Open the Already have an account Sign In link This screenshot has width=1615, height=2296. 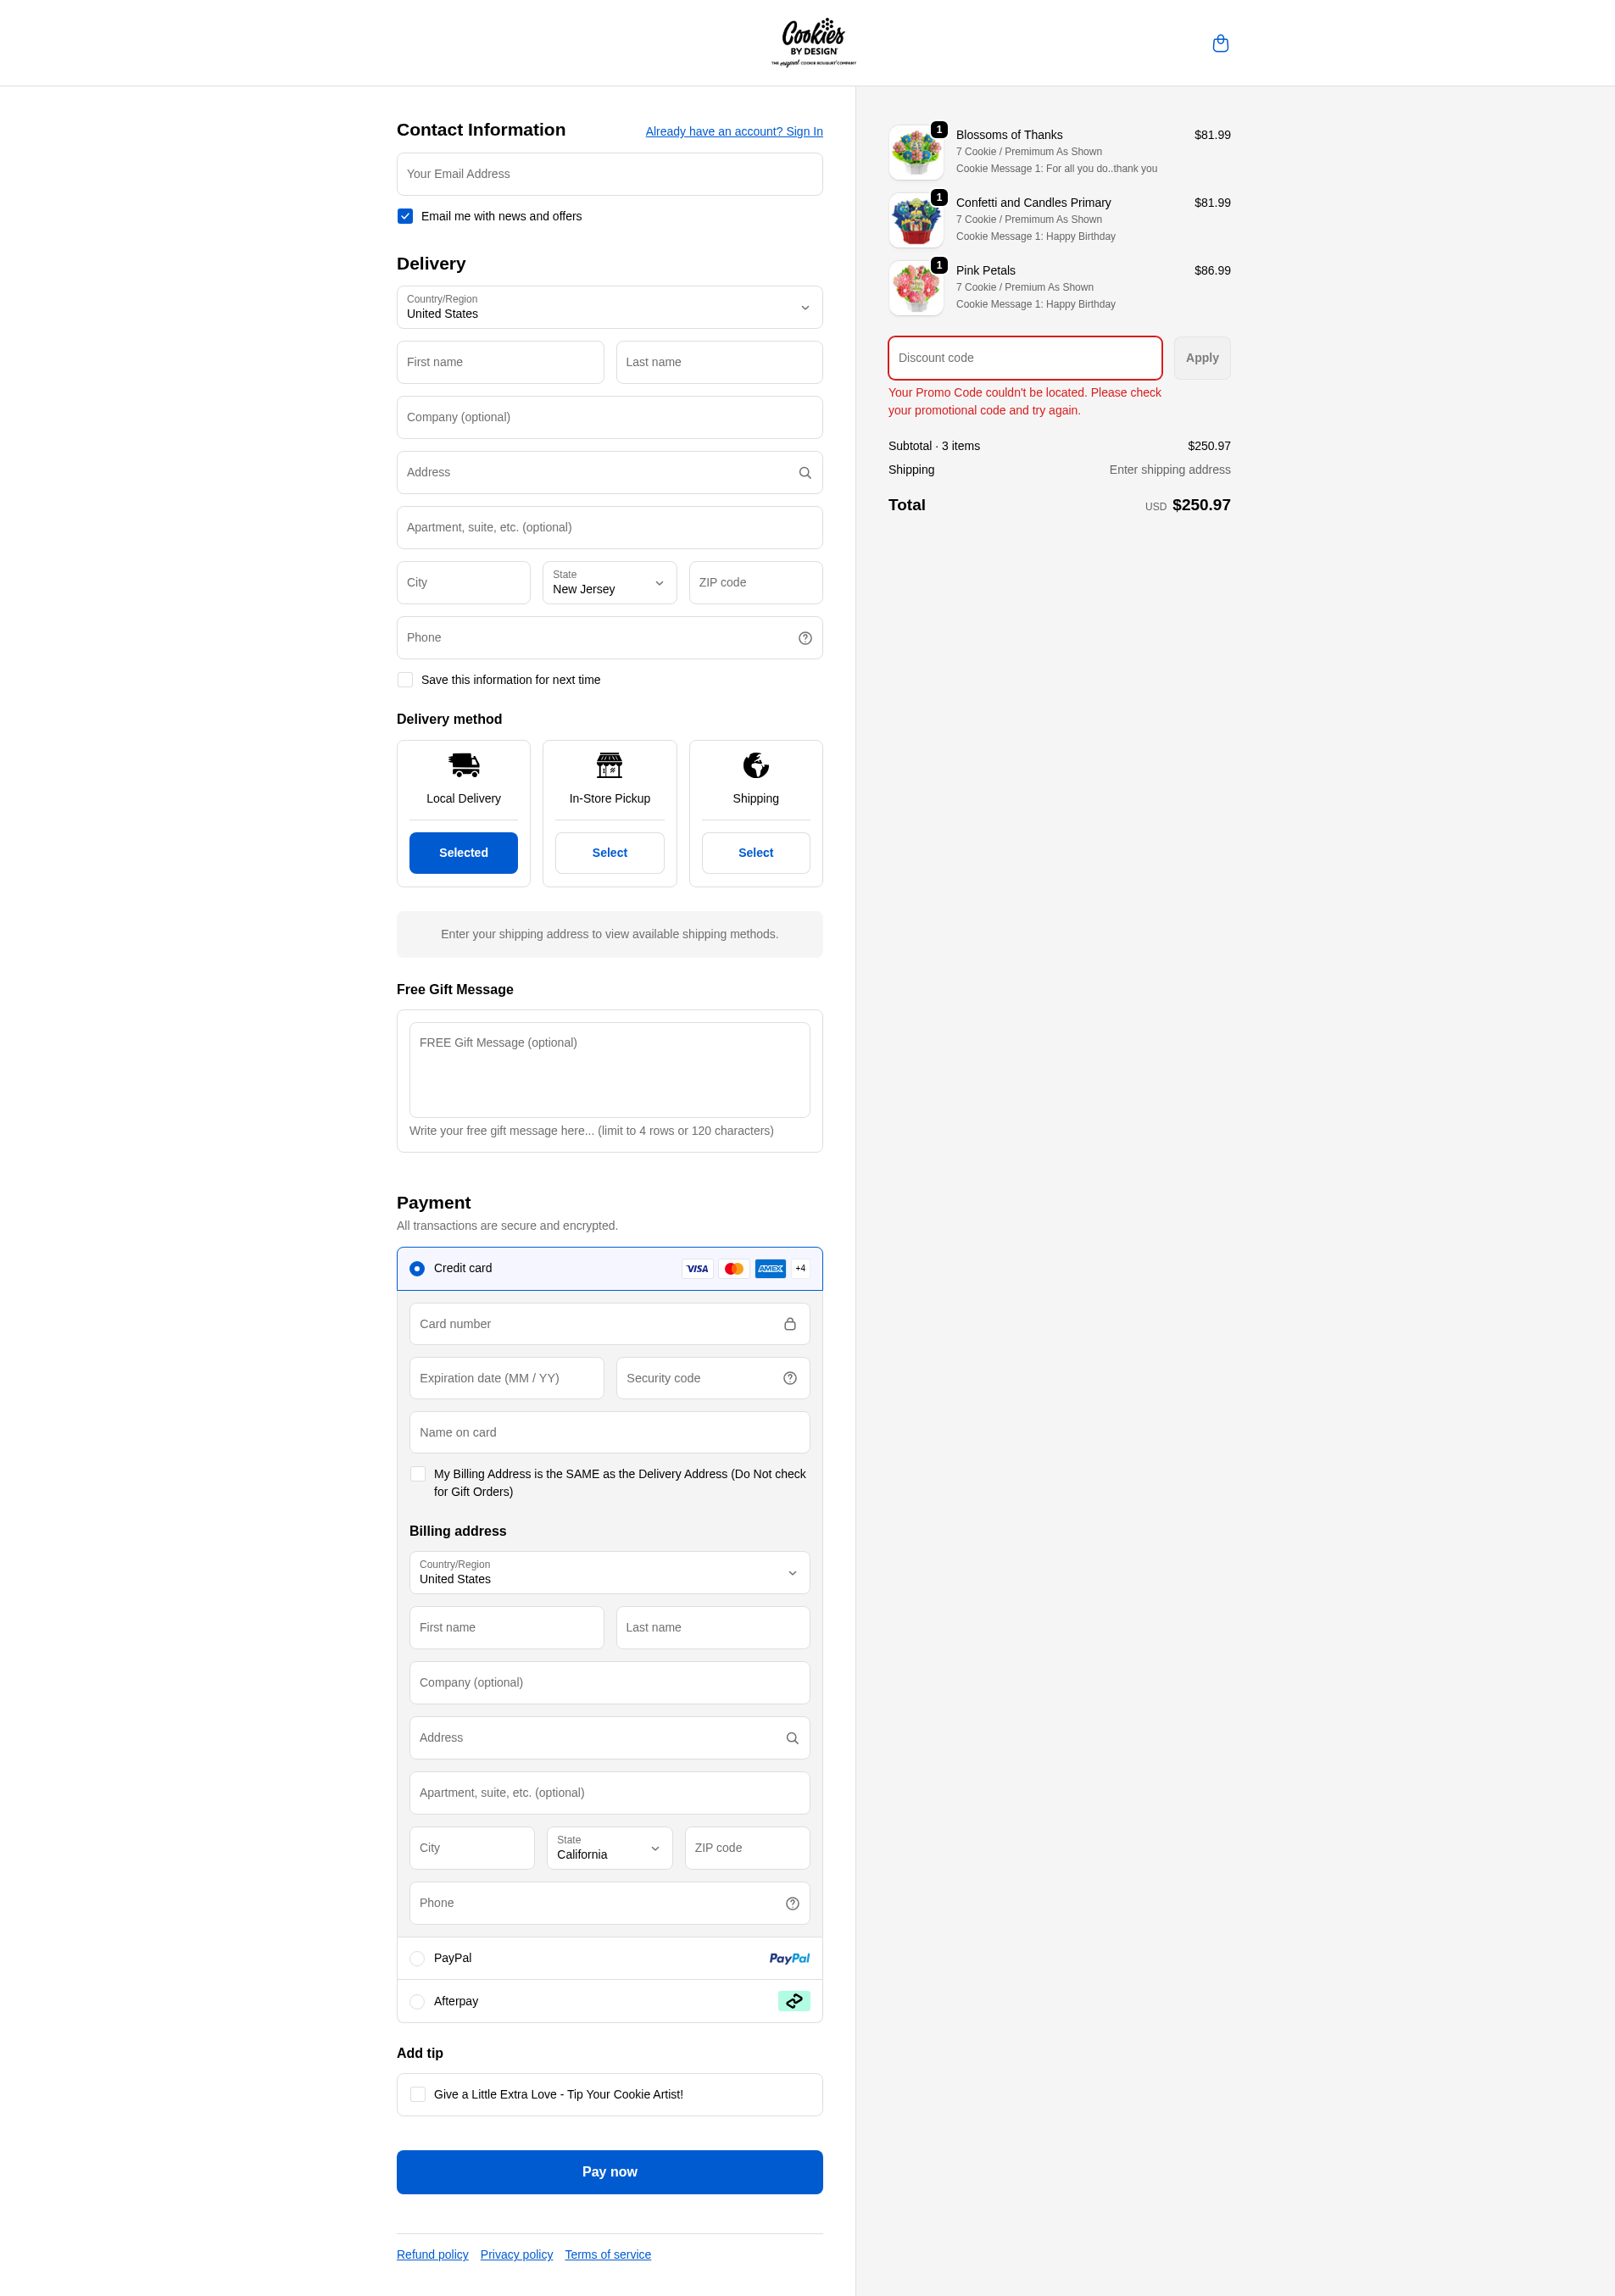(x=733, y=131)
